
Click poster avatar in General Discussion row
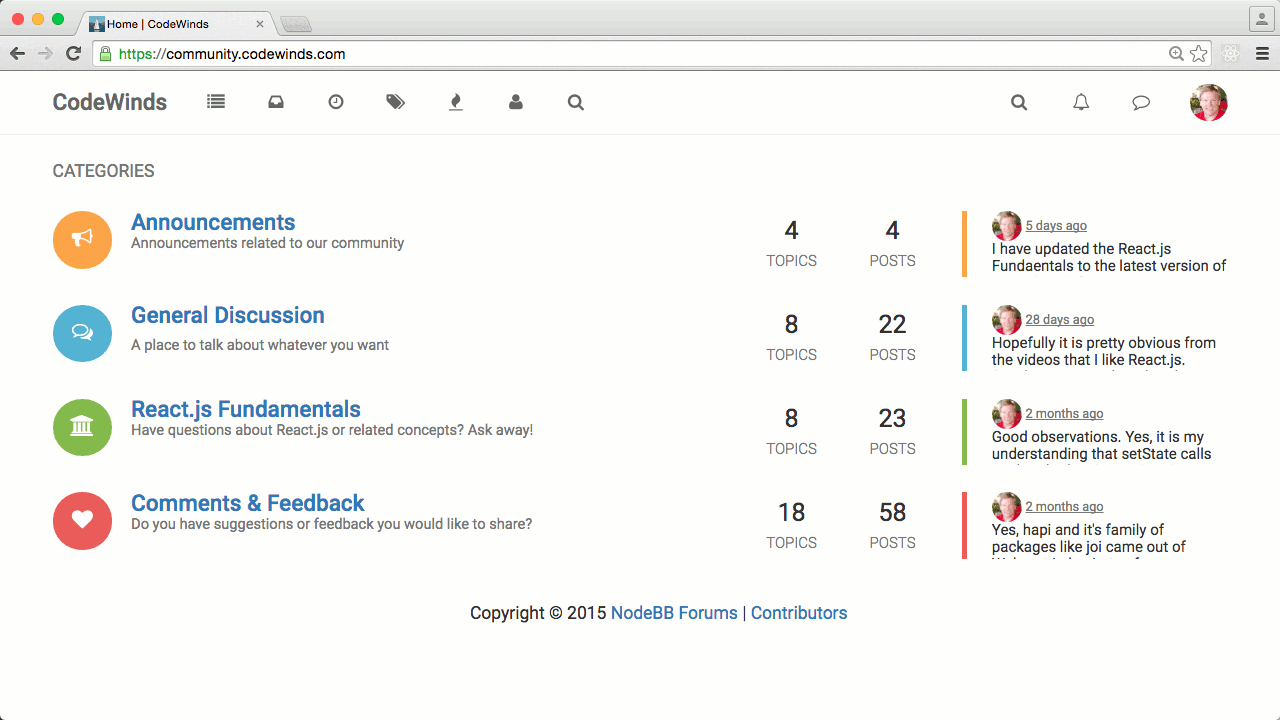(x=1006, y=320)
